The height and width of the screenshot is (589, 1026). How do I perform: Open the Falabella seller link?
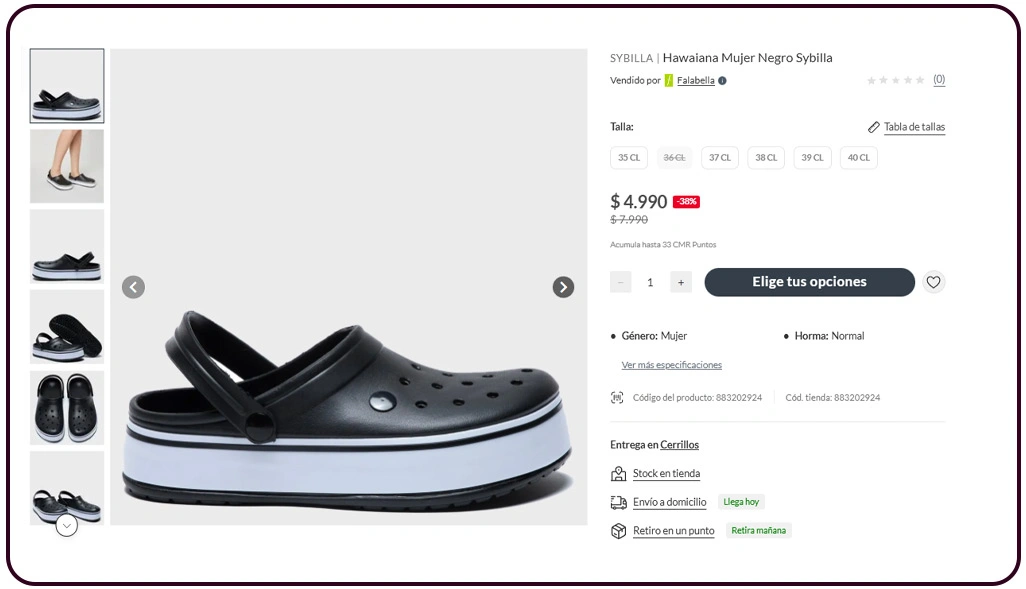[x=695, y=81]
